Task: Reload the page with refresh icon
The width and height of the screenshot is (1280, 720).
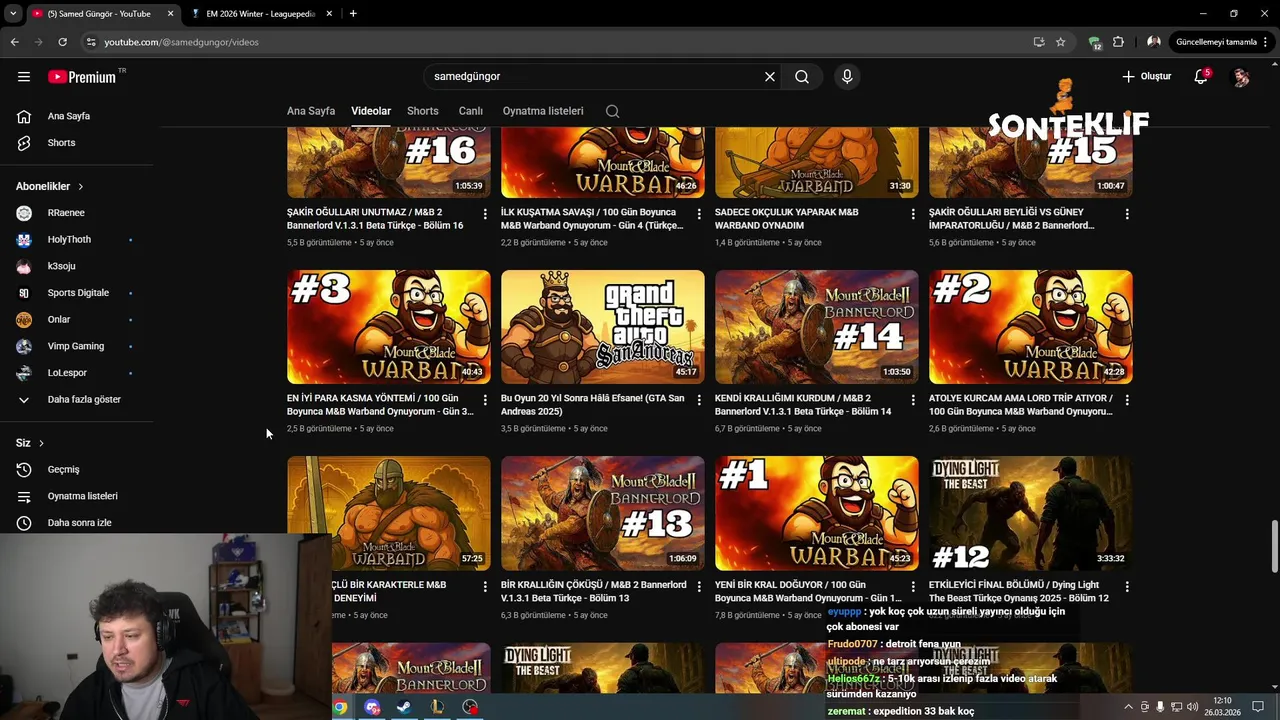Action: point(62,42)
